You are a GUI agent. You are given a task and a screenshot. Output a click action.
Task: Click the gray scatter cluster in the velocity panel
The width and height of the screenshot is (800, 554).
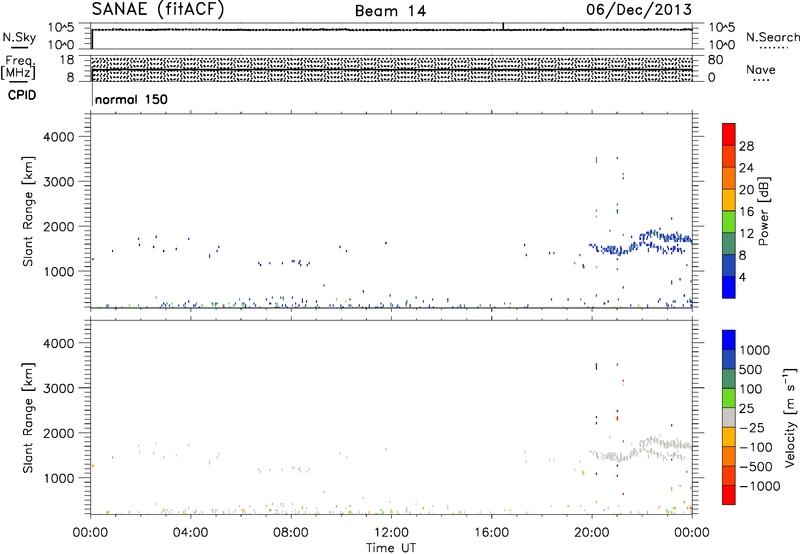[642, 449]
